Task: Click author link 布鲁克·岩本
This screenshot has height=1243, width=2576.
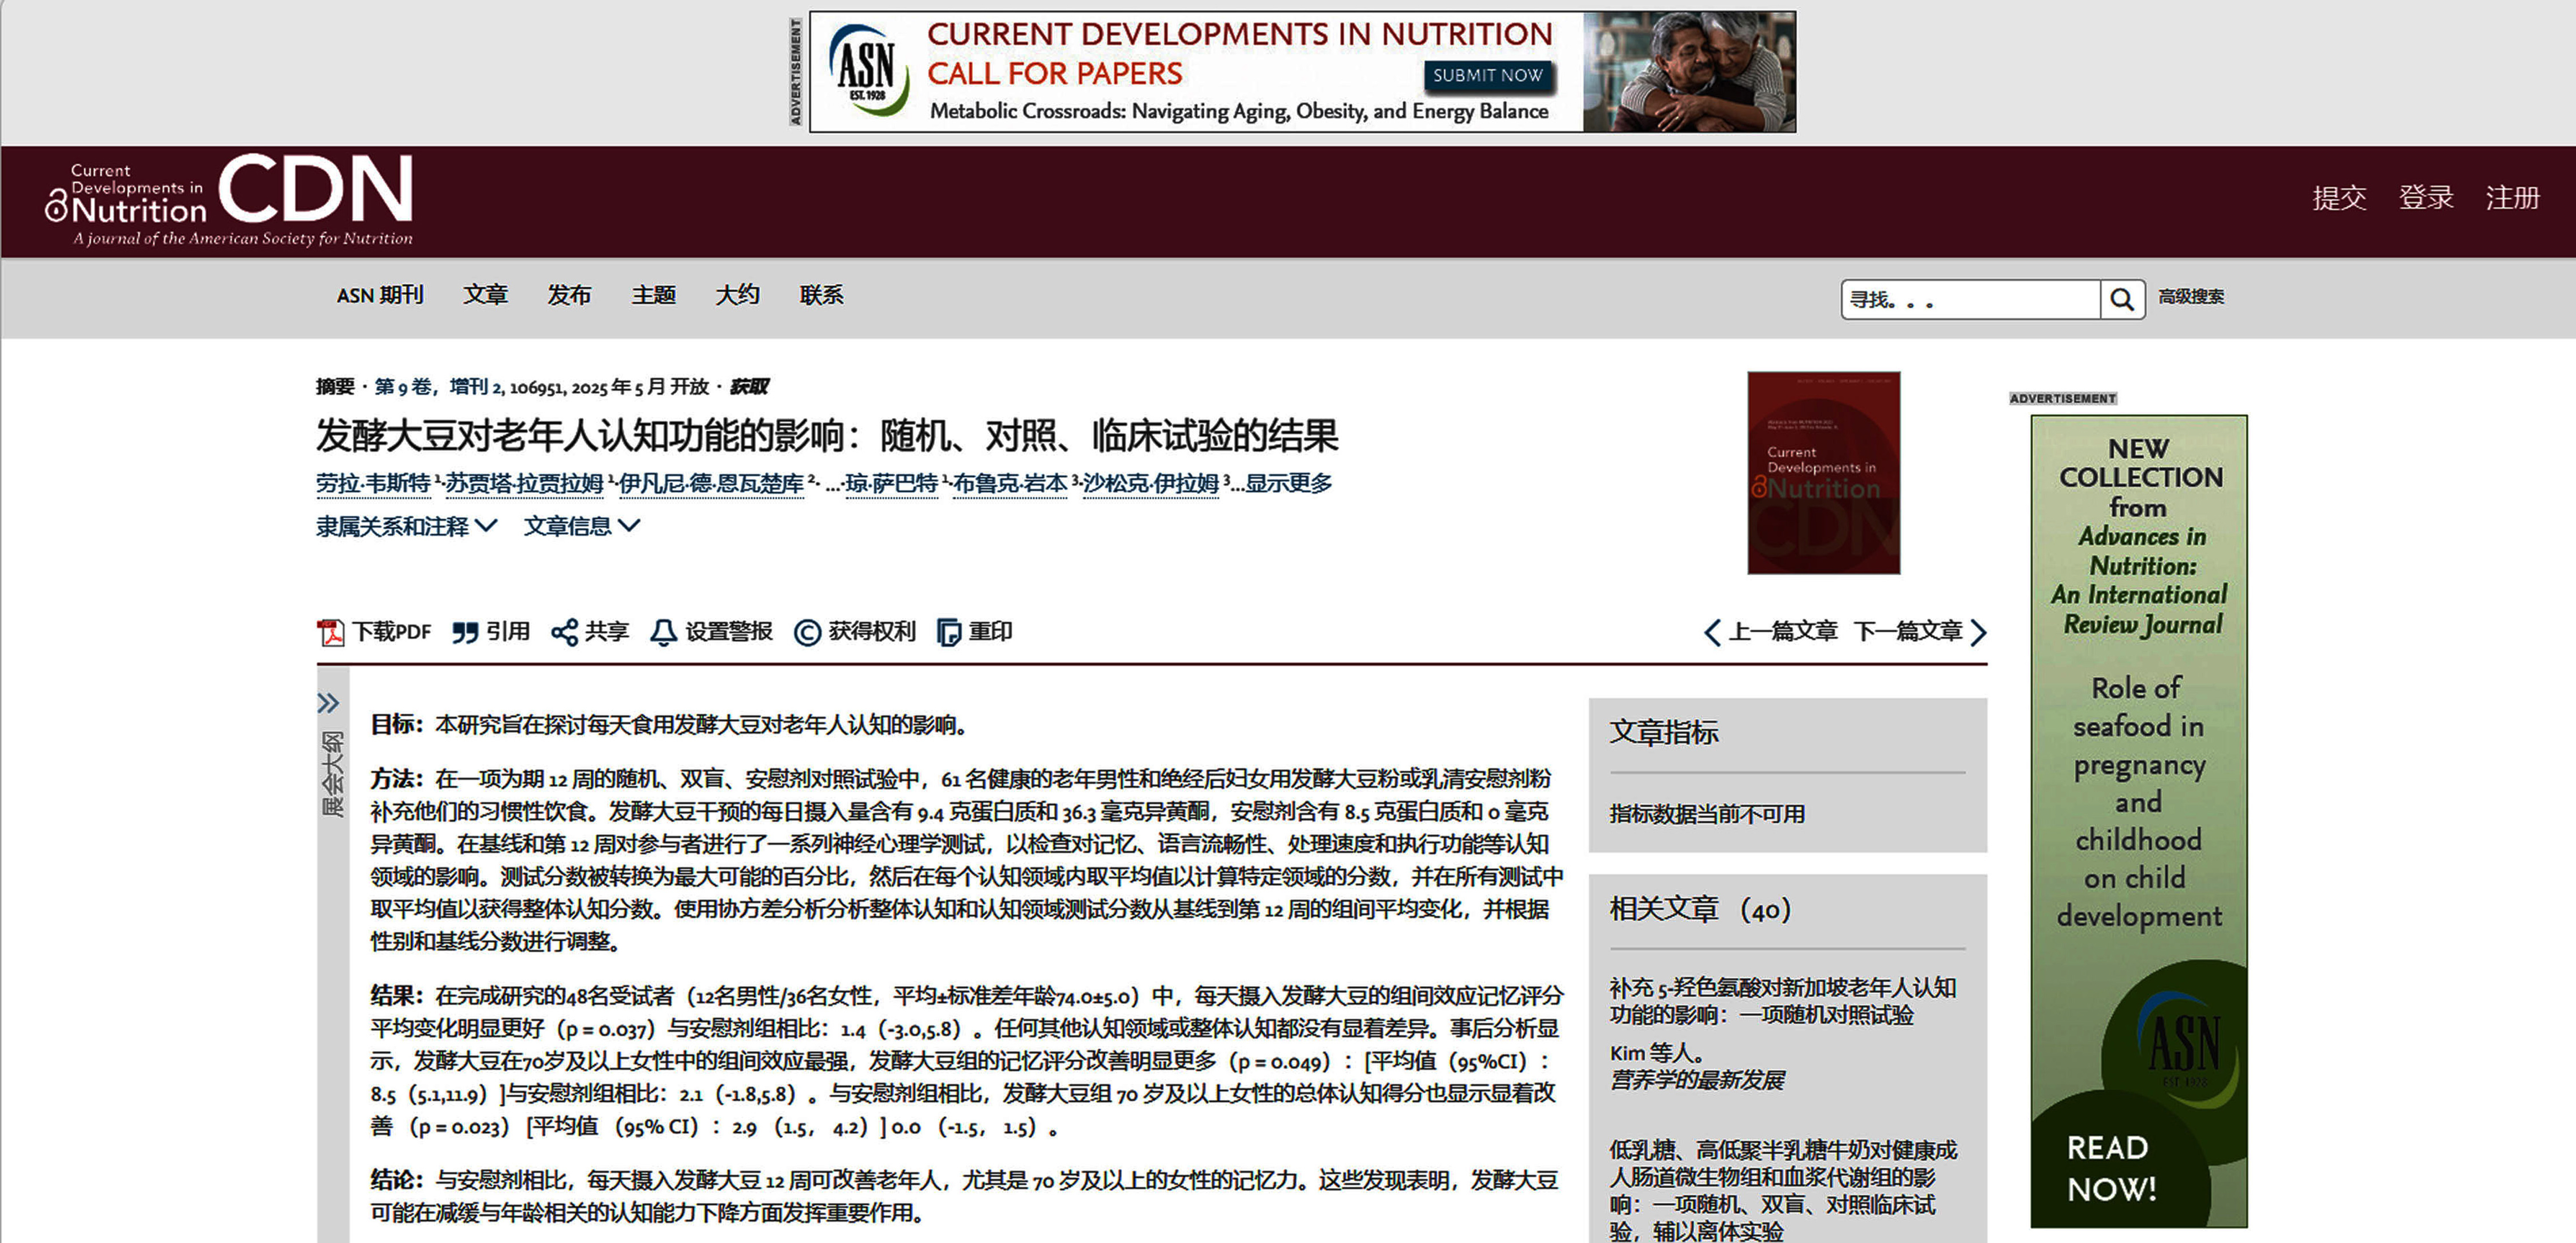Action: [1010, 484]
